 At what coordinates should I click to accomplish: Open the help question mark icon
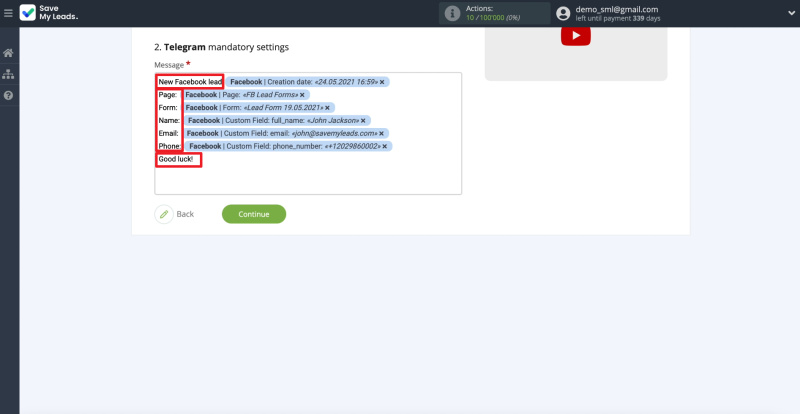pyautogui.click(x=8, y=95)
